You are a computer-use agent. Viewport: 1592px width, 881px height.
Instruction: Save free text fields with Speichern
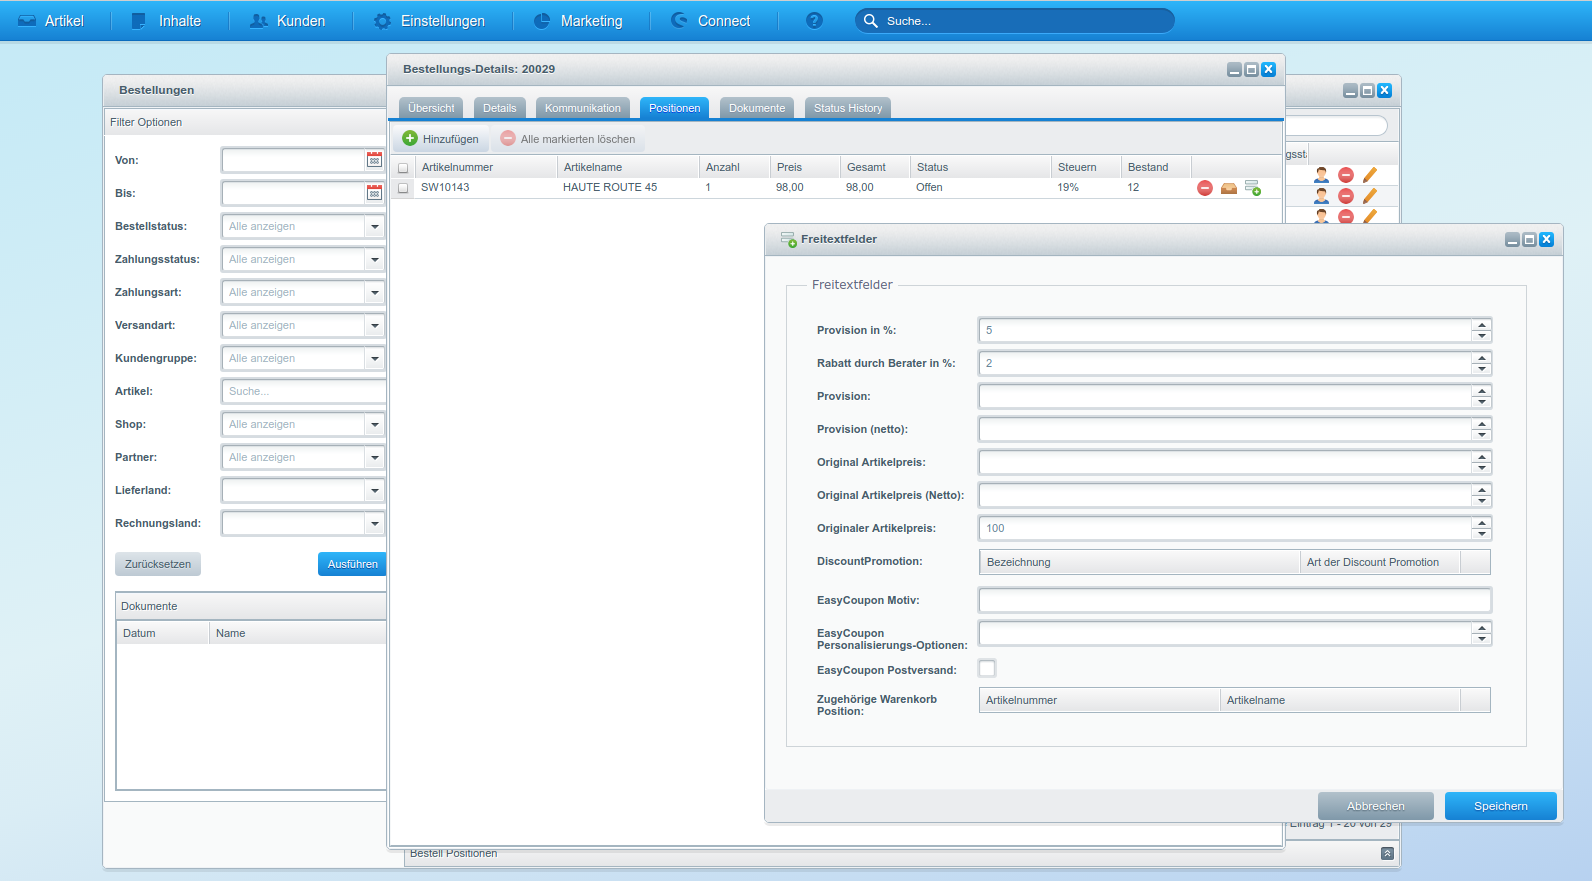coord(1501,806)
